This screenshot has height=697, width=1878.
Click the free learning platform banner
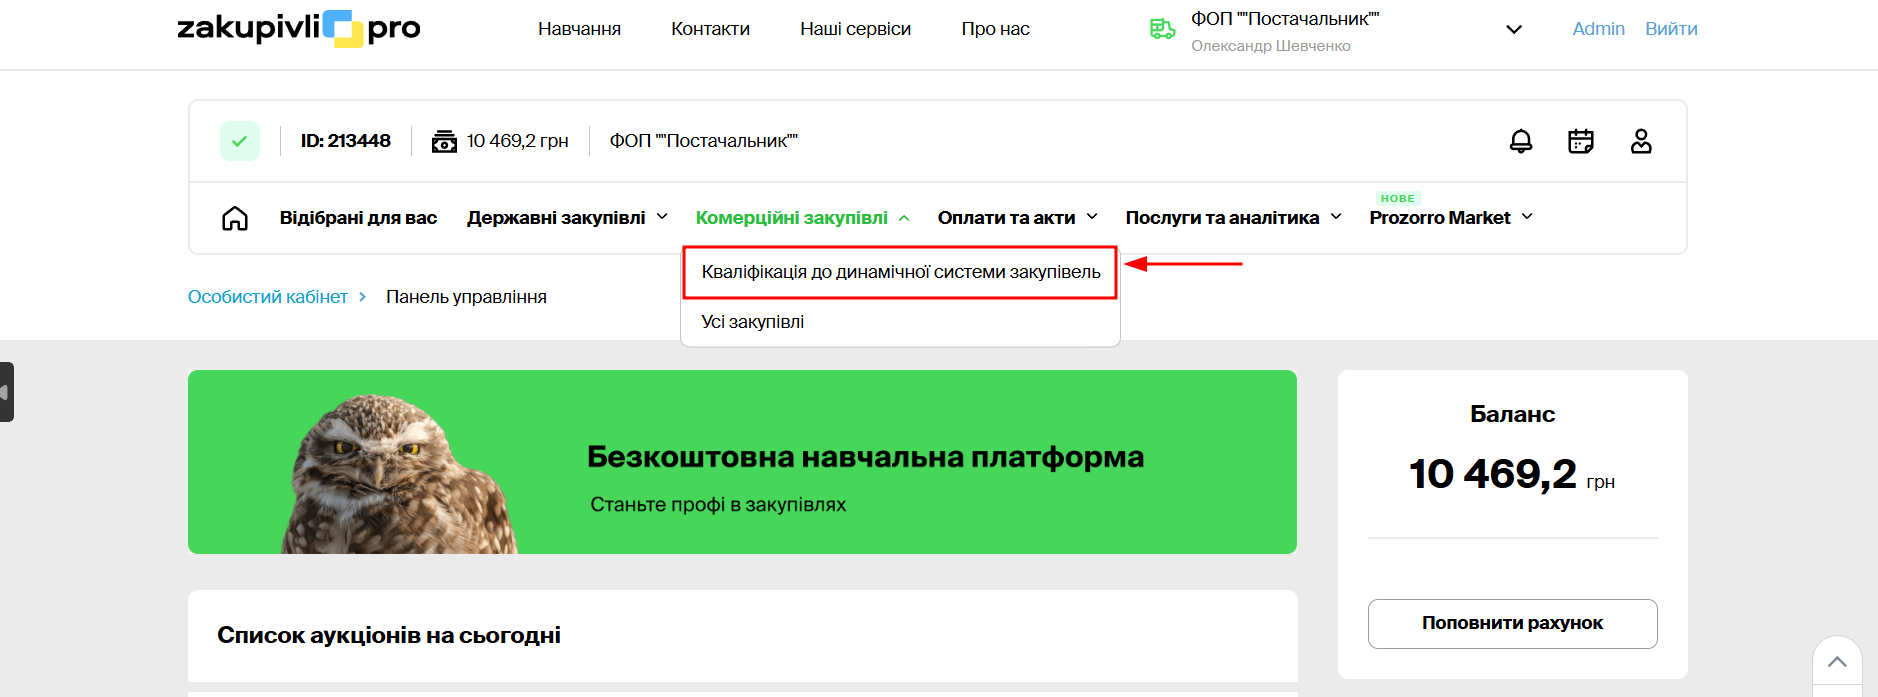coord(742,462)
